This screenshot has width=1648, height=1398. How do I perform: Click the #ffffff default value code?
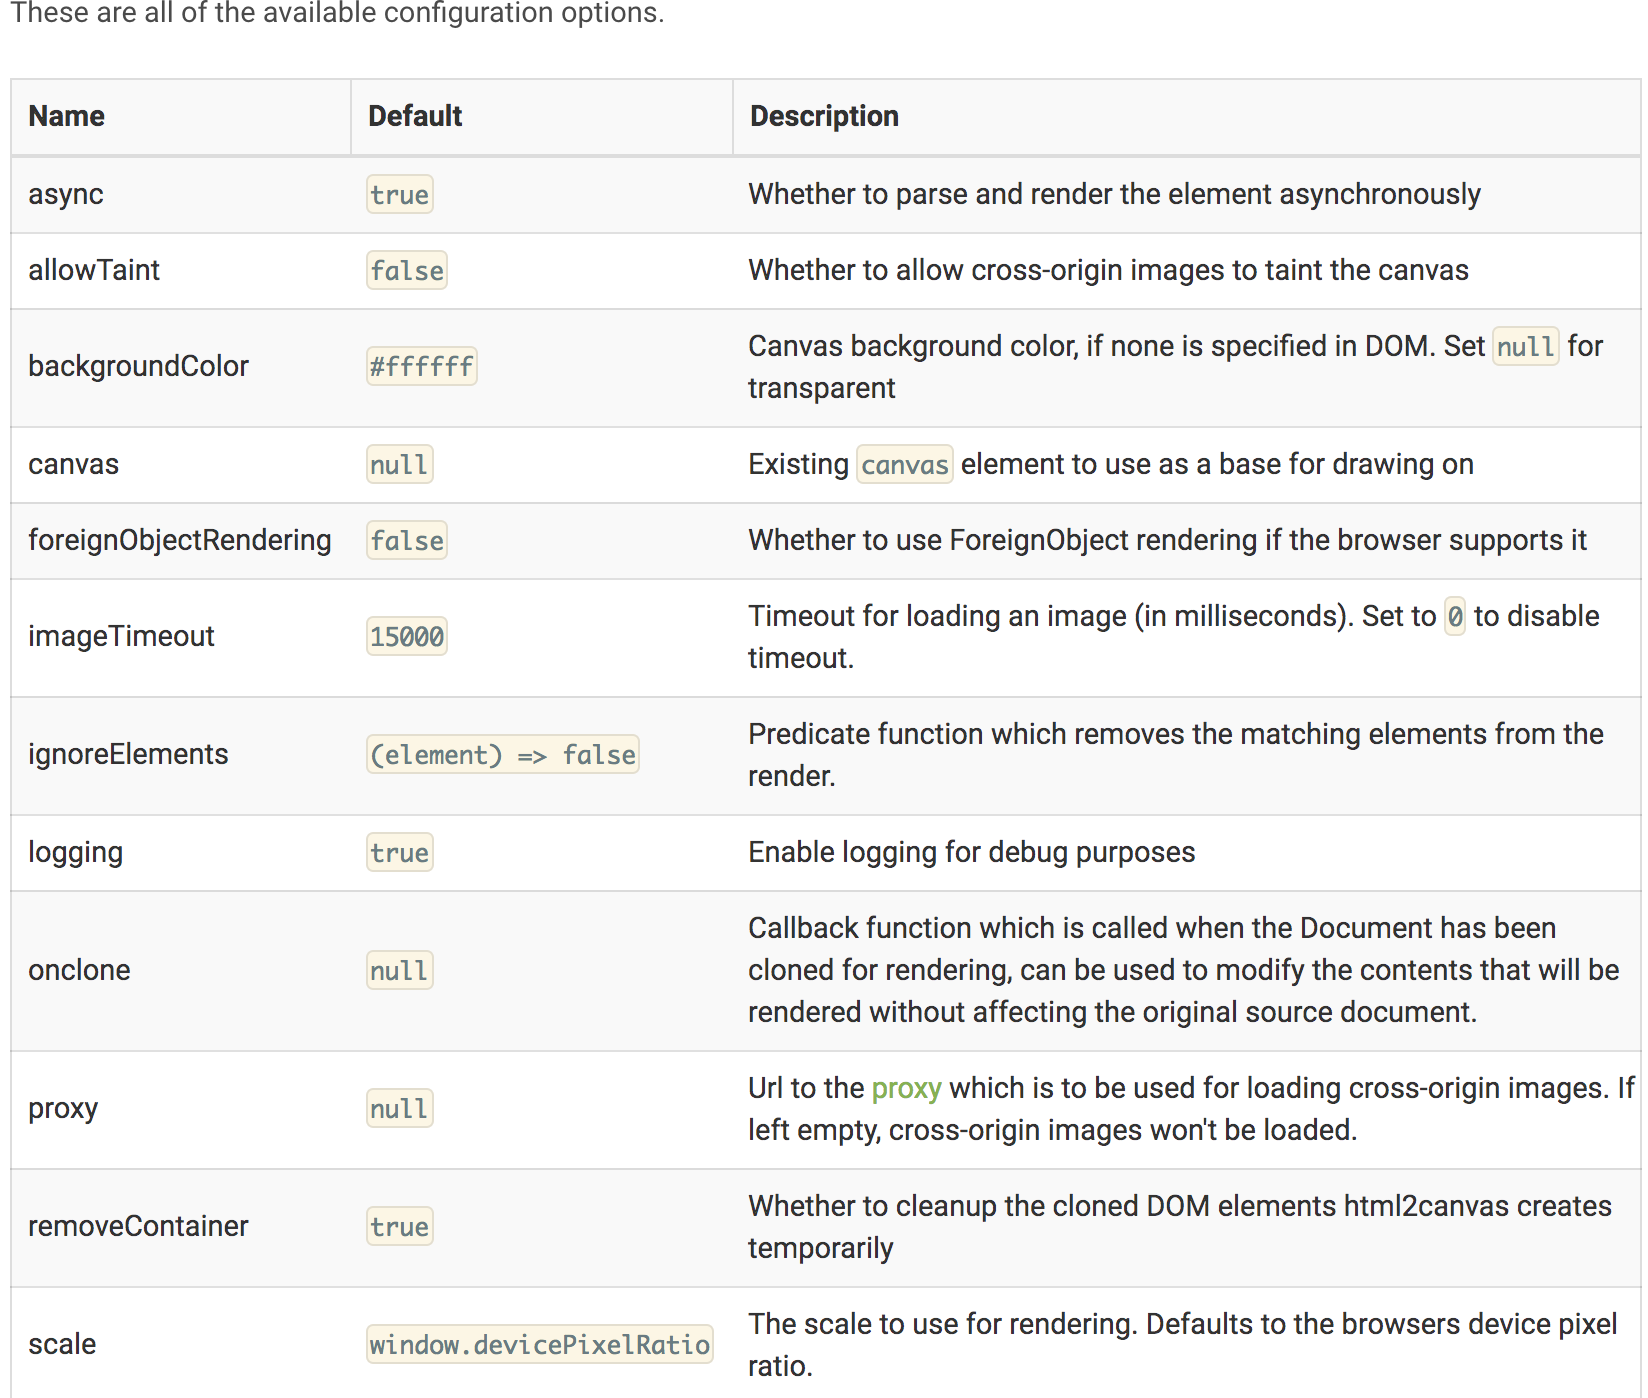tap(421, 366)
